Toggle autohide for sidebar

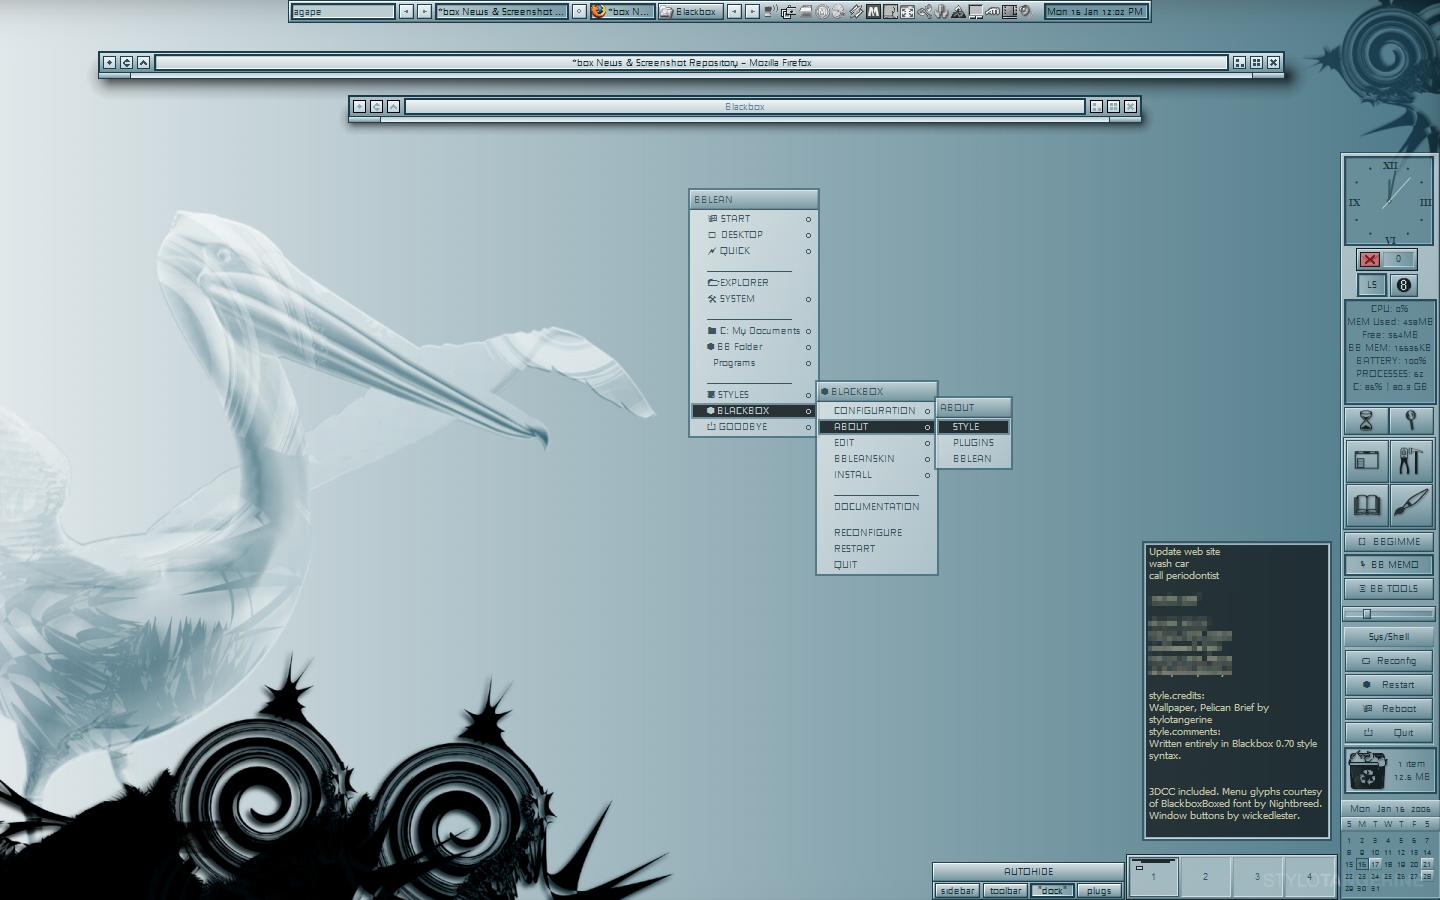[x=957, y=890]
